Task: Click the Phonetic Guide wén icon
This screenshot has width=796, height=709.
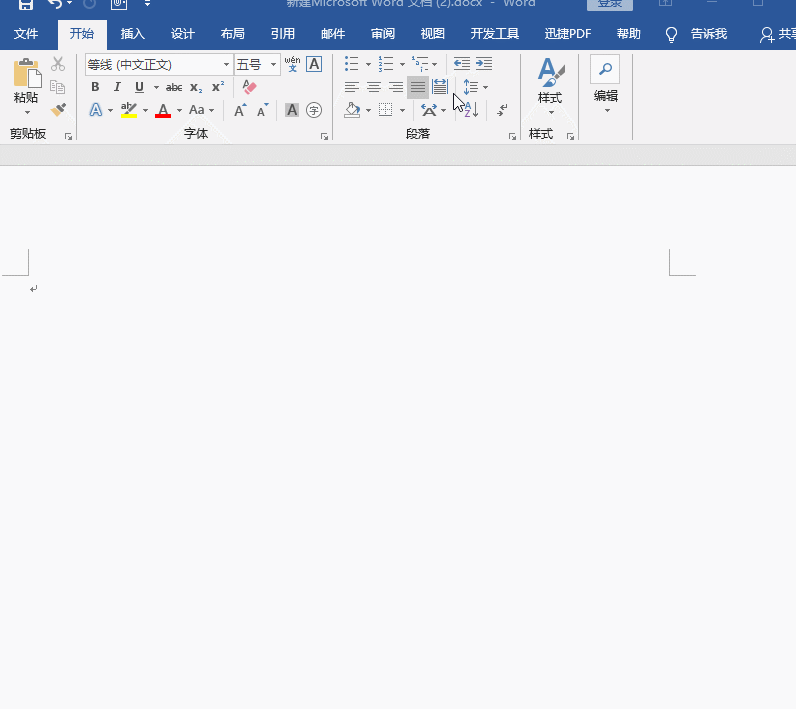Action: click(x=292, y=64)
